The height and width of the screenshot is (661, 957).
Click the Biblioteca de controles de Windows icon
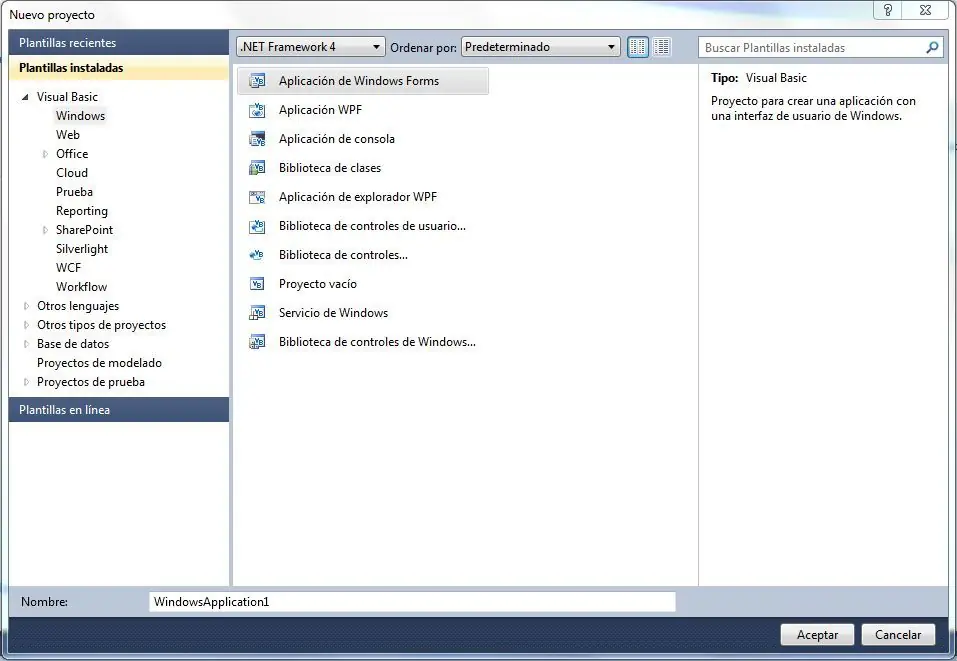click(x=258, y=342)
